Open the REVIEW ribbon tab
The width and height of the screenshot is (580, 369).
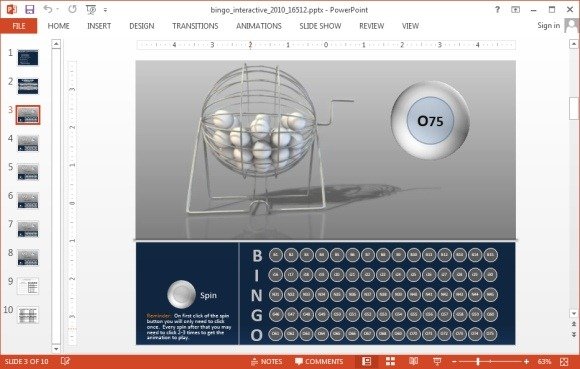click(x=372, y=26)
